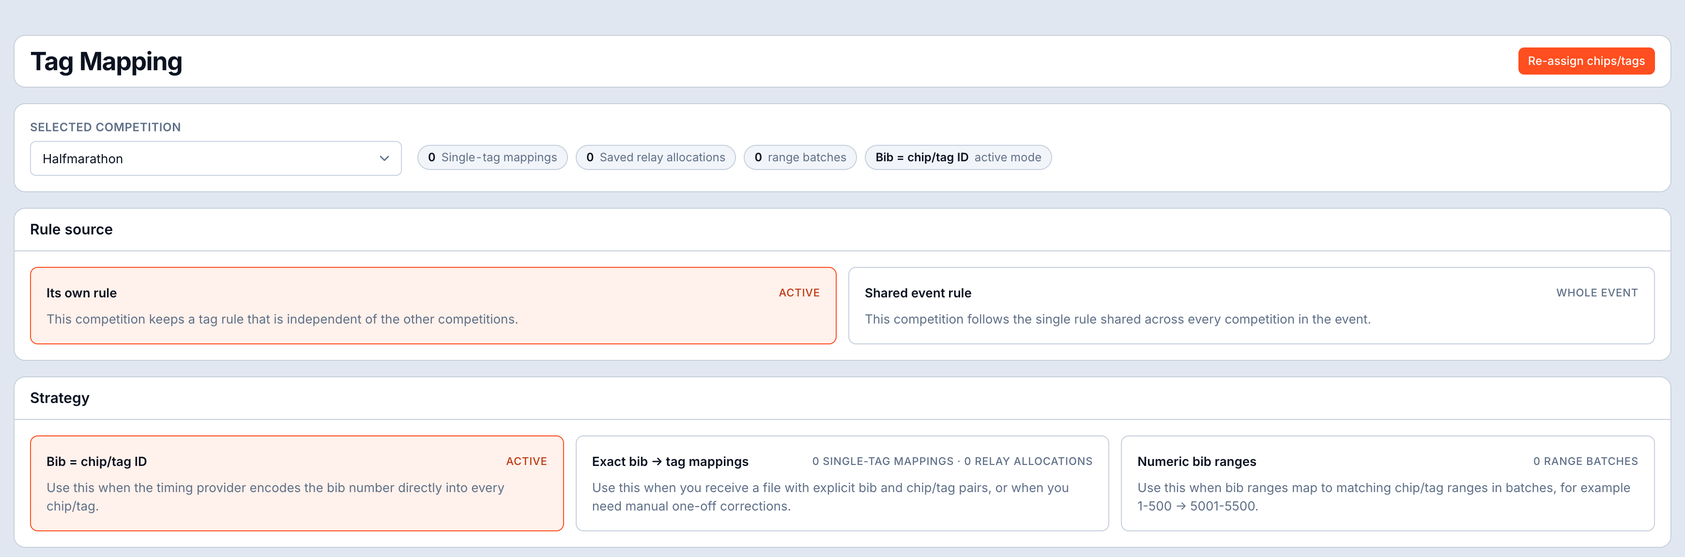Viewport: 1685px width, 557px height.
Task: Click description 'Use this when the timing provider encodes'
Action: point(275,497)
